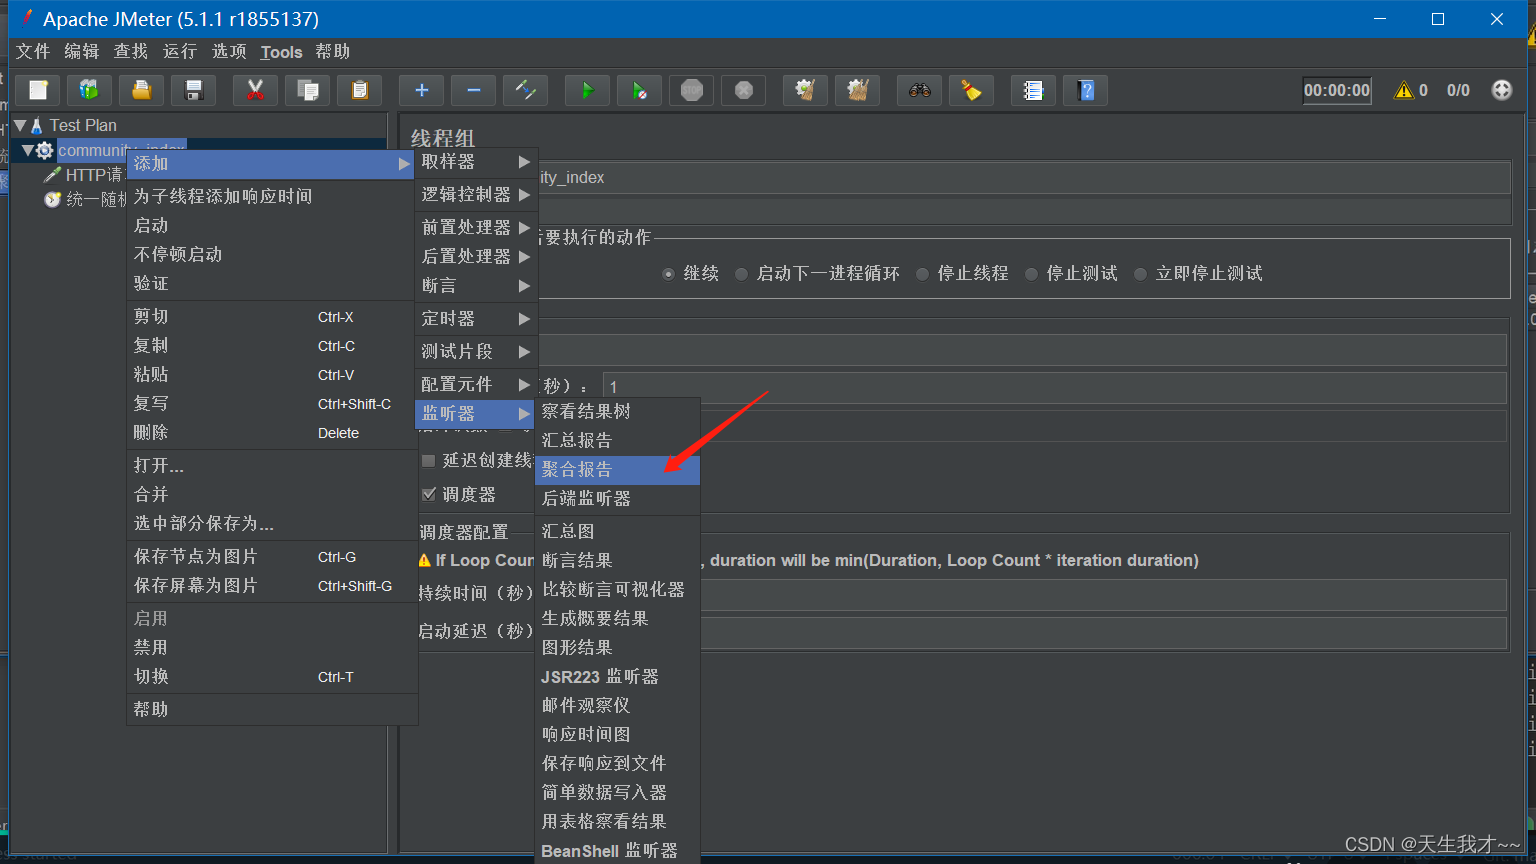This screenshot has width=1536, height=864.
Task: Save the test plan with floppy icon
Action: [194, 90]
